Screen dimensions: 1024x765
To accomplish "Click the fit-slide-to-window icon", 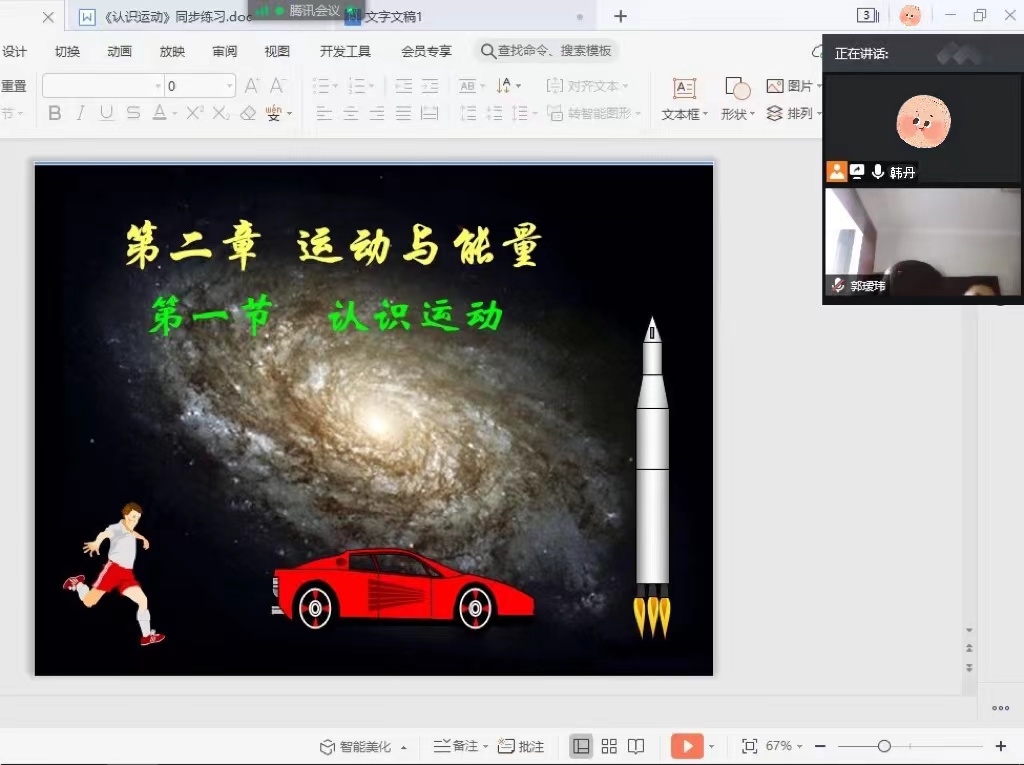I will click(x=749, y=746).
